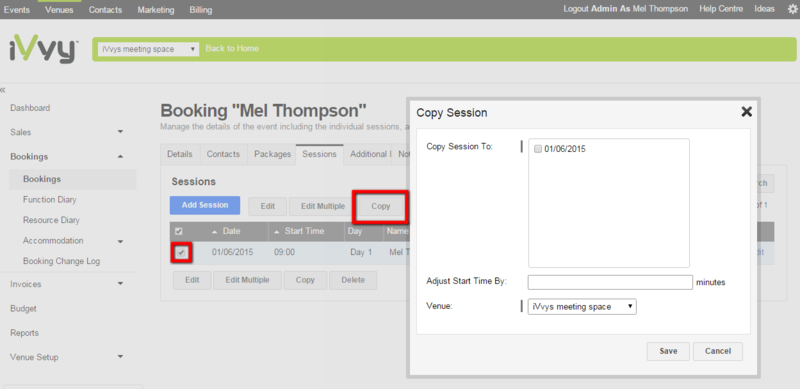Screen dimensions: 800x389
Task: Open the Marketing top menu
Action: (156, 10)
